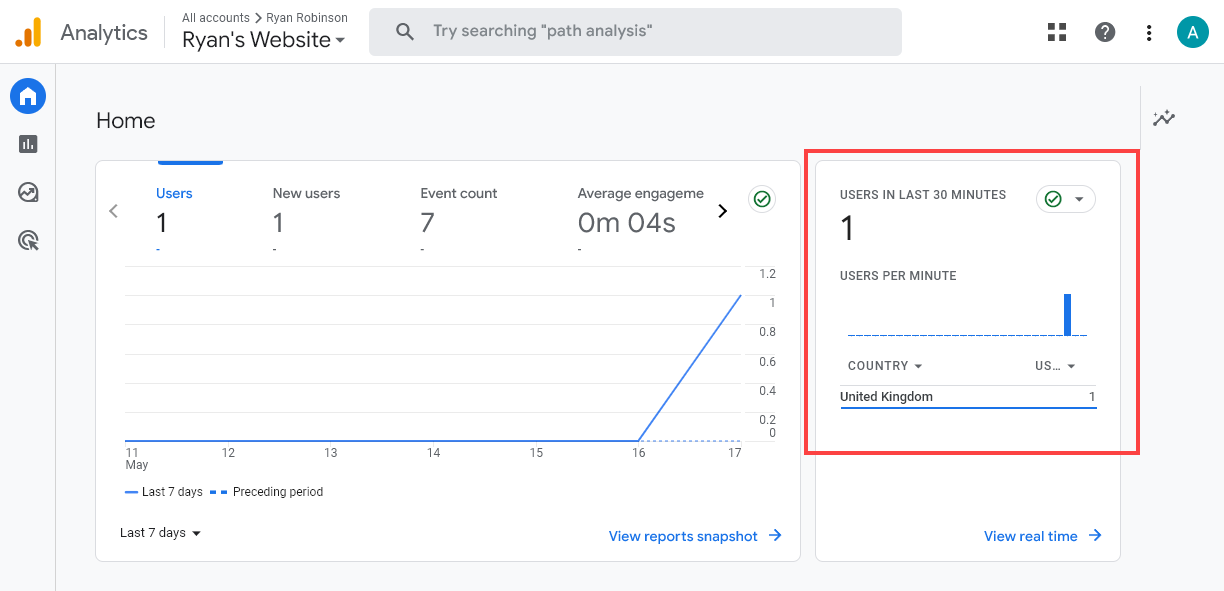Open the Insights panel icon

1163,117
